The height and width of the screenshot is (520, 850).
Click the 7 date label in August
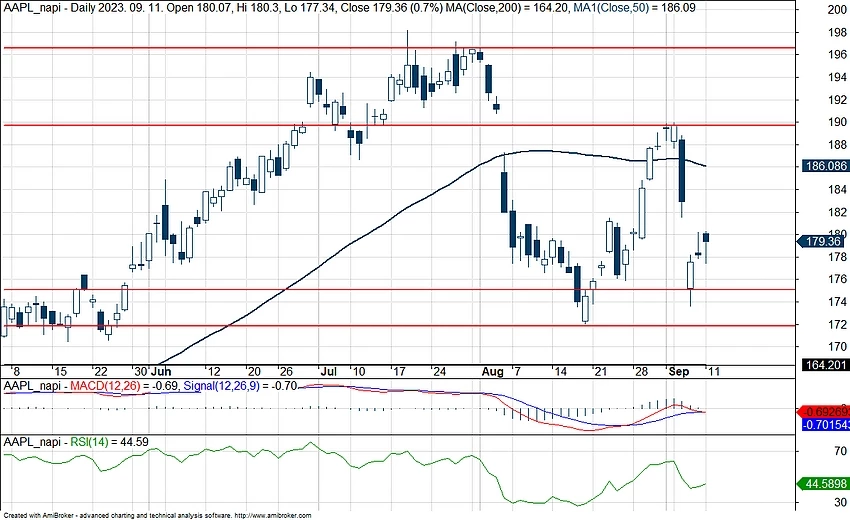tap(517, 371)
